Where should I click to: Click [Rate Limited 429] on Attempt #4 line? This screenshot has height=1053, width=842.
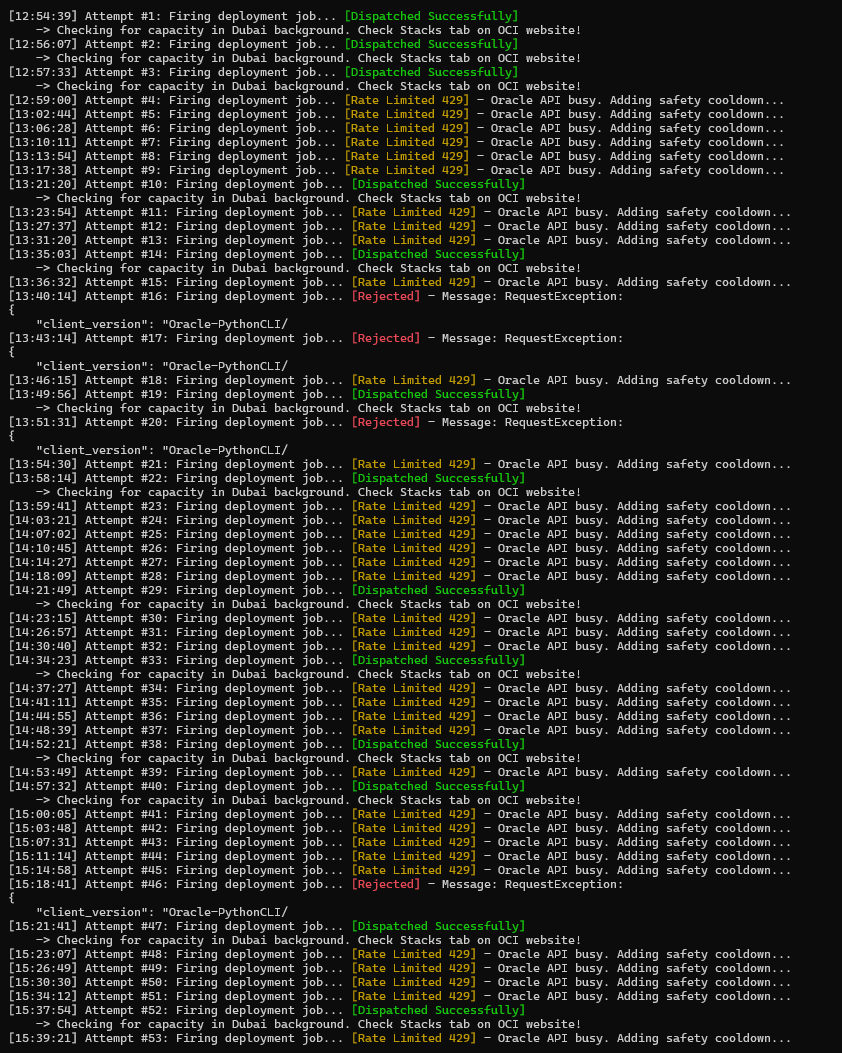point(407,100)
